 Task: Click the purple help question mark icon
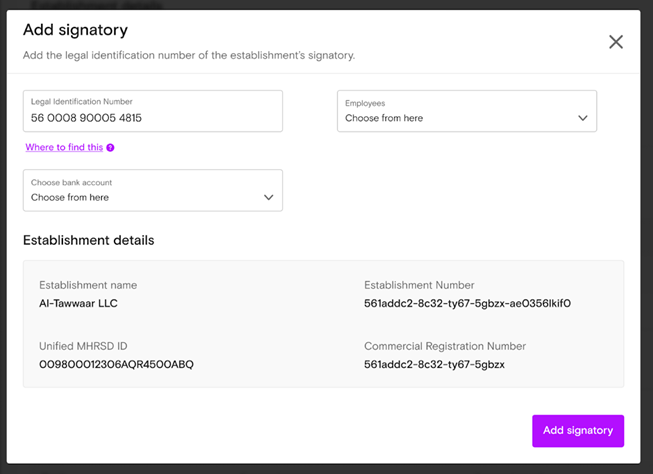pyautogui.click(x=110, y=147)
